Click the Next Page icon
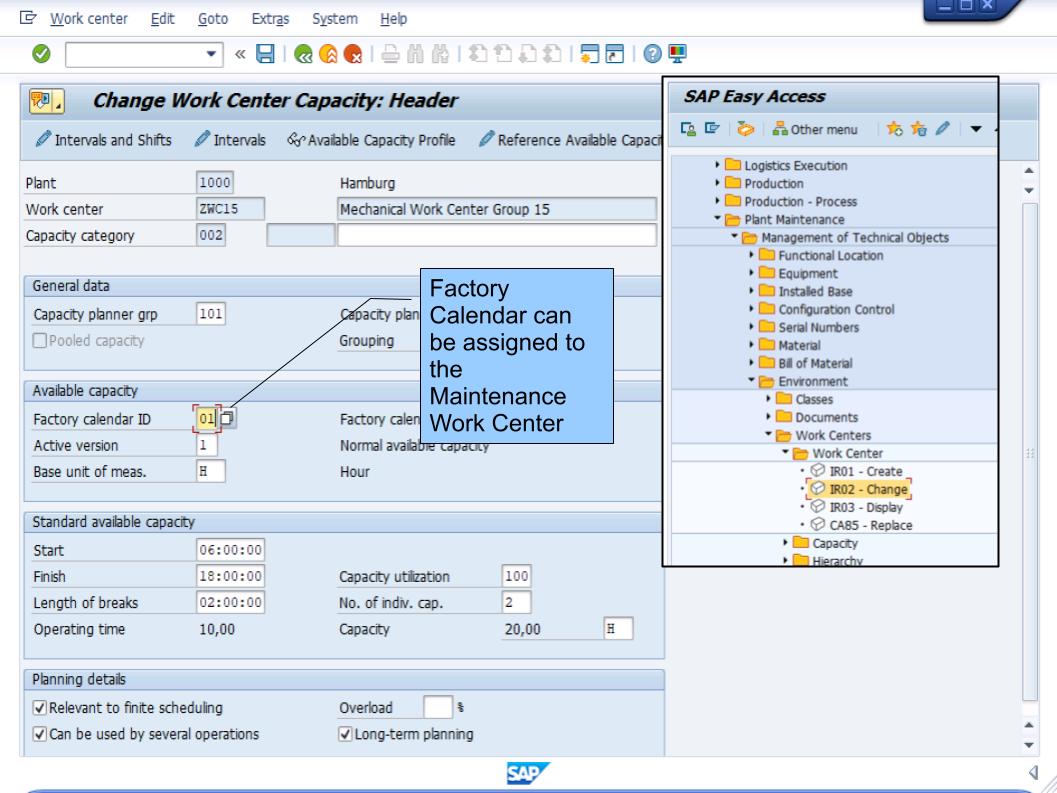 click(528, 54)
